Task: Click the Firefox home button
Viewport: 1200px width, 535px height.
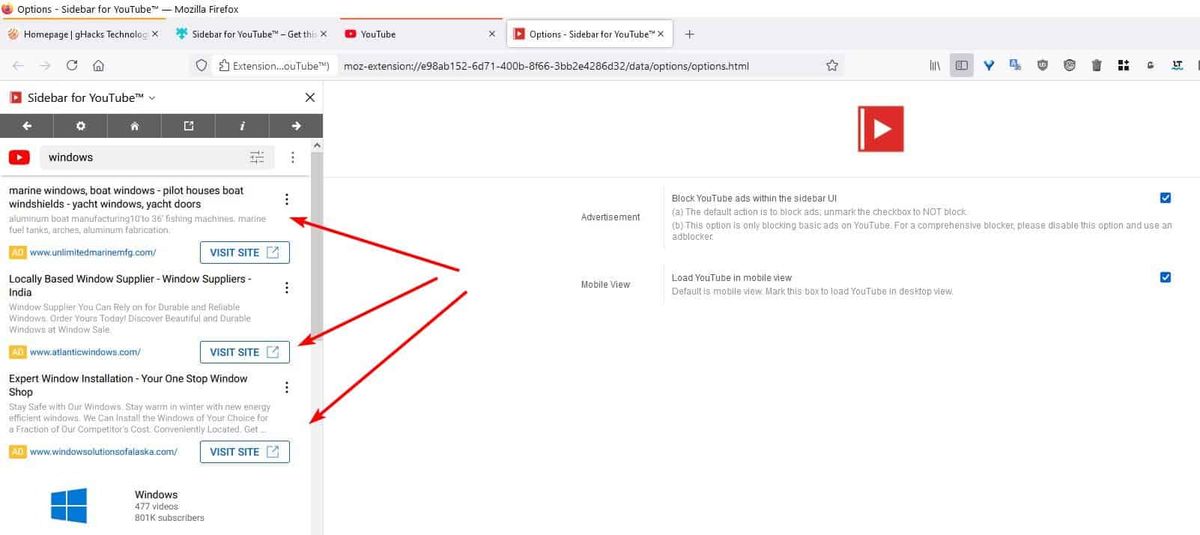Action: pos(98,65)
